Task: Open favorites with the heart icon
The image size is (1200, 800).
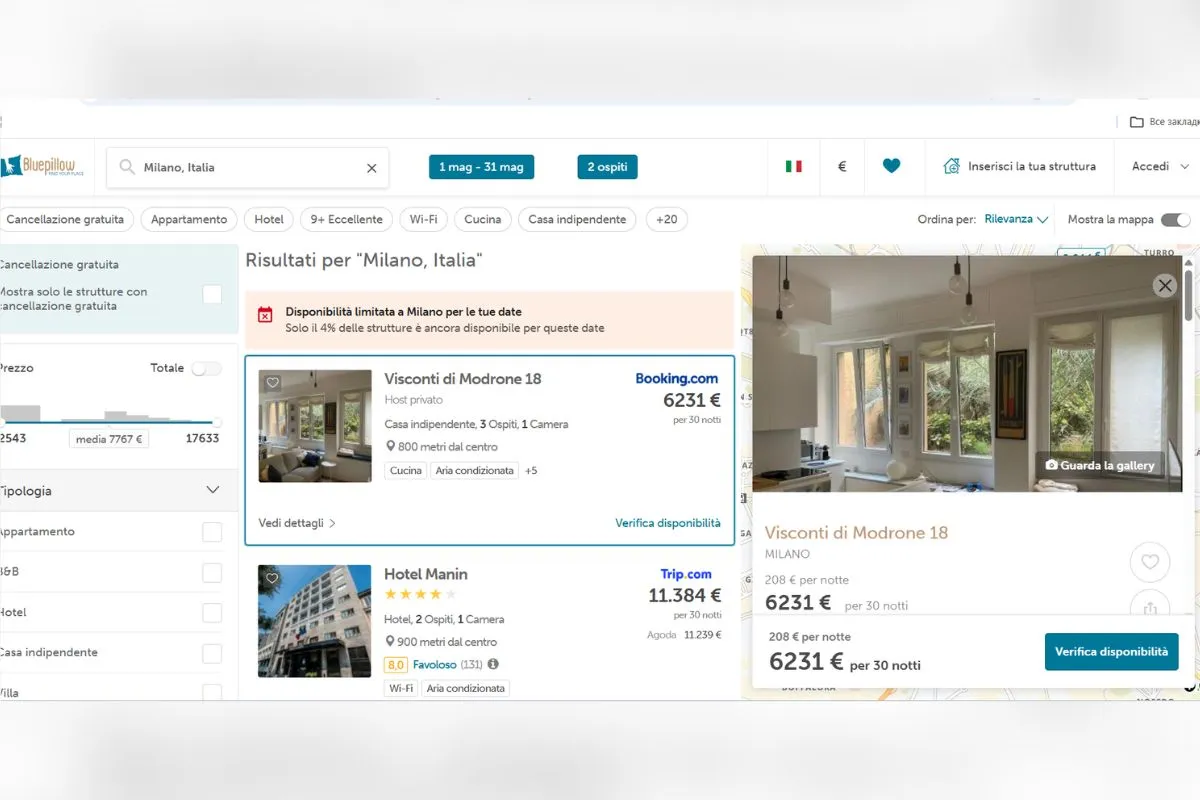Action: [891, 167]
